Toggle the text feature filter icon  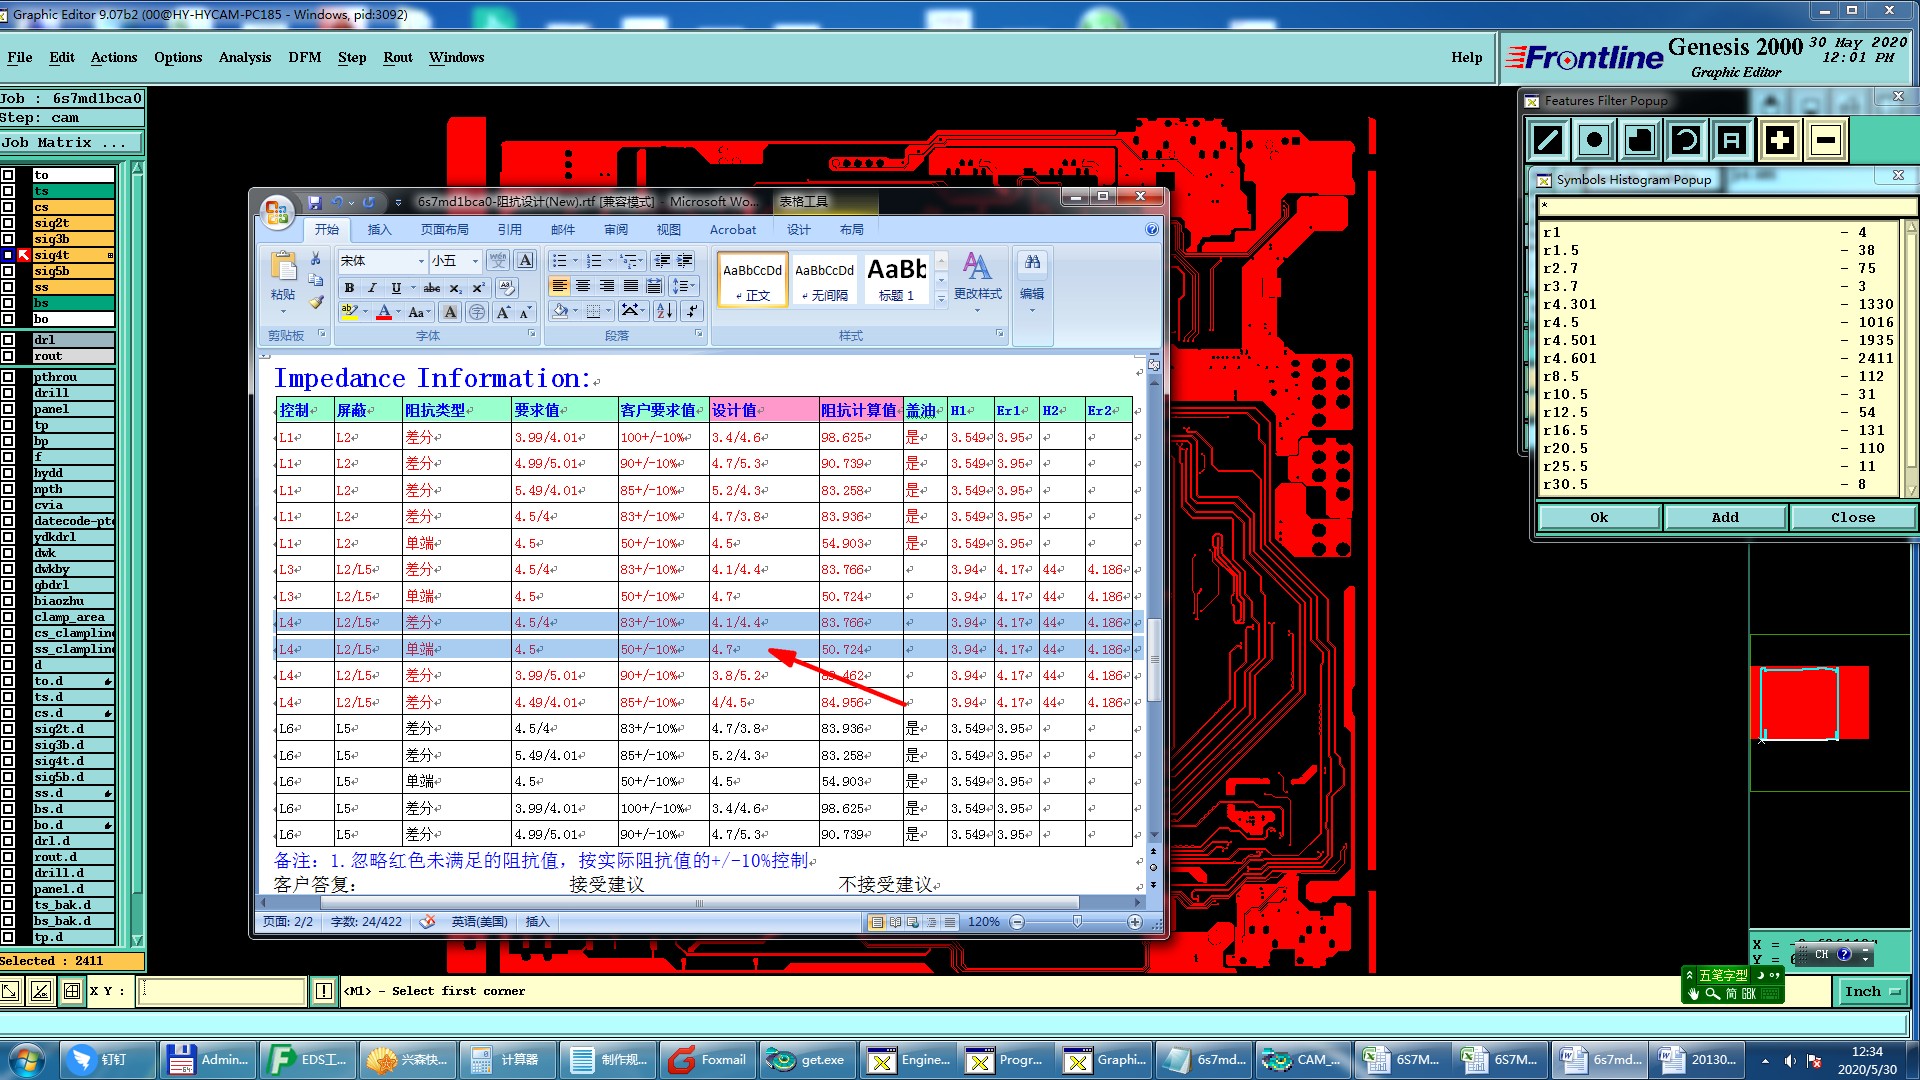(1732, 140)
